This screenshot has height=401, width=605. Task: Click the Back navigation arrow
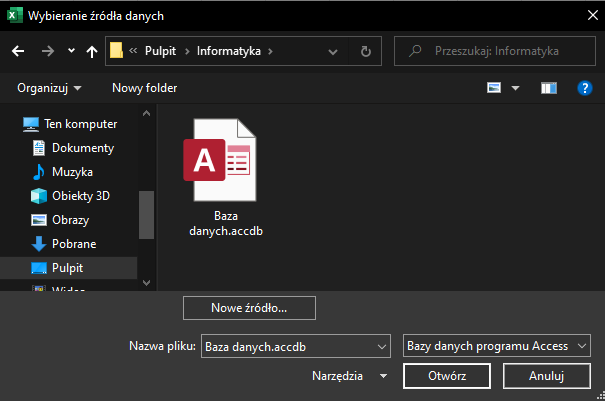17,50
